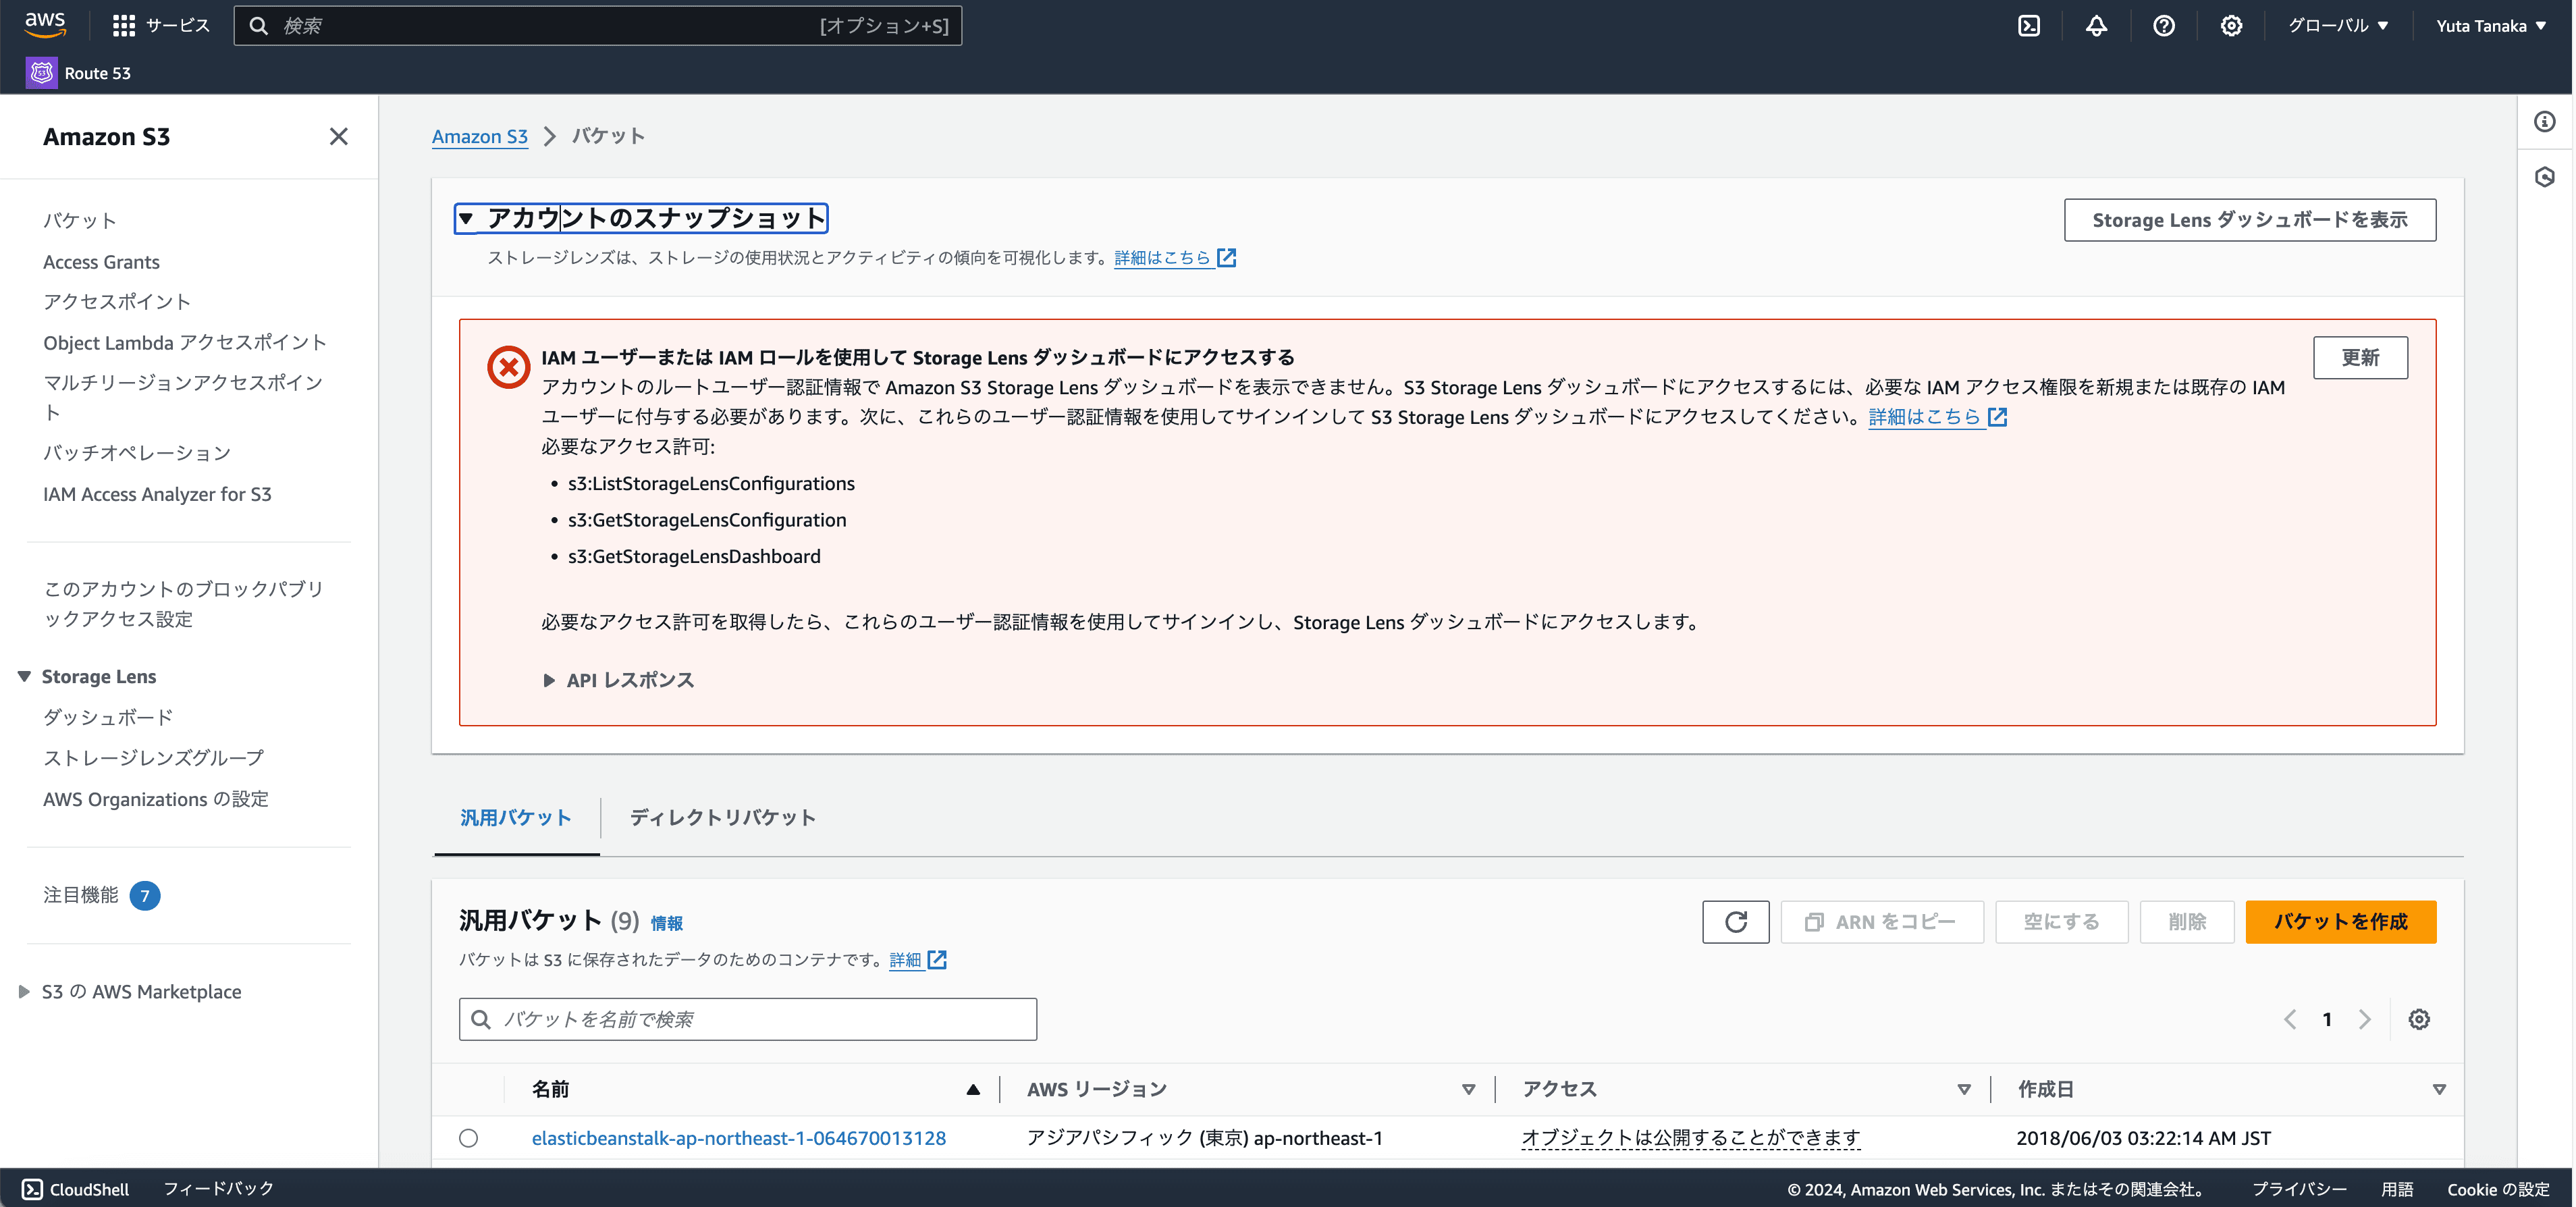Viewport: 2576px width, 1207px height.
Task: Open the settings gear in the top bar
Action: [2231, 26]
